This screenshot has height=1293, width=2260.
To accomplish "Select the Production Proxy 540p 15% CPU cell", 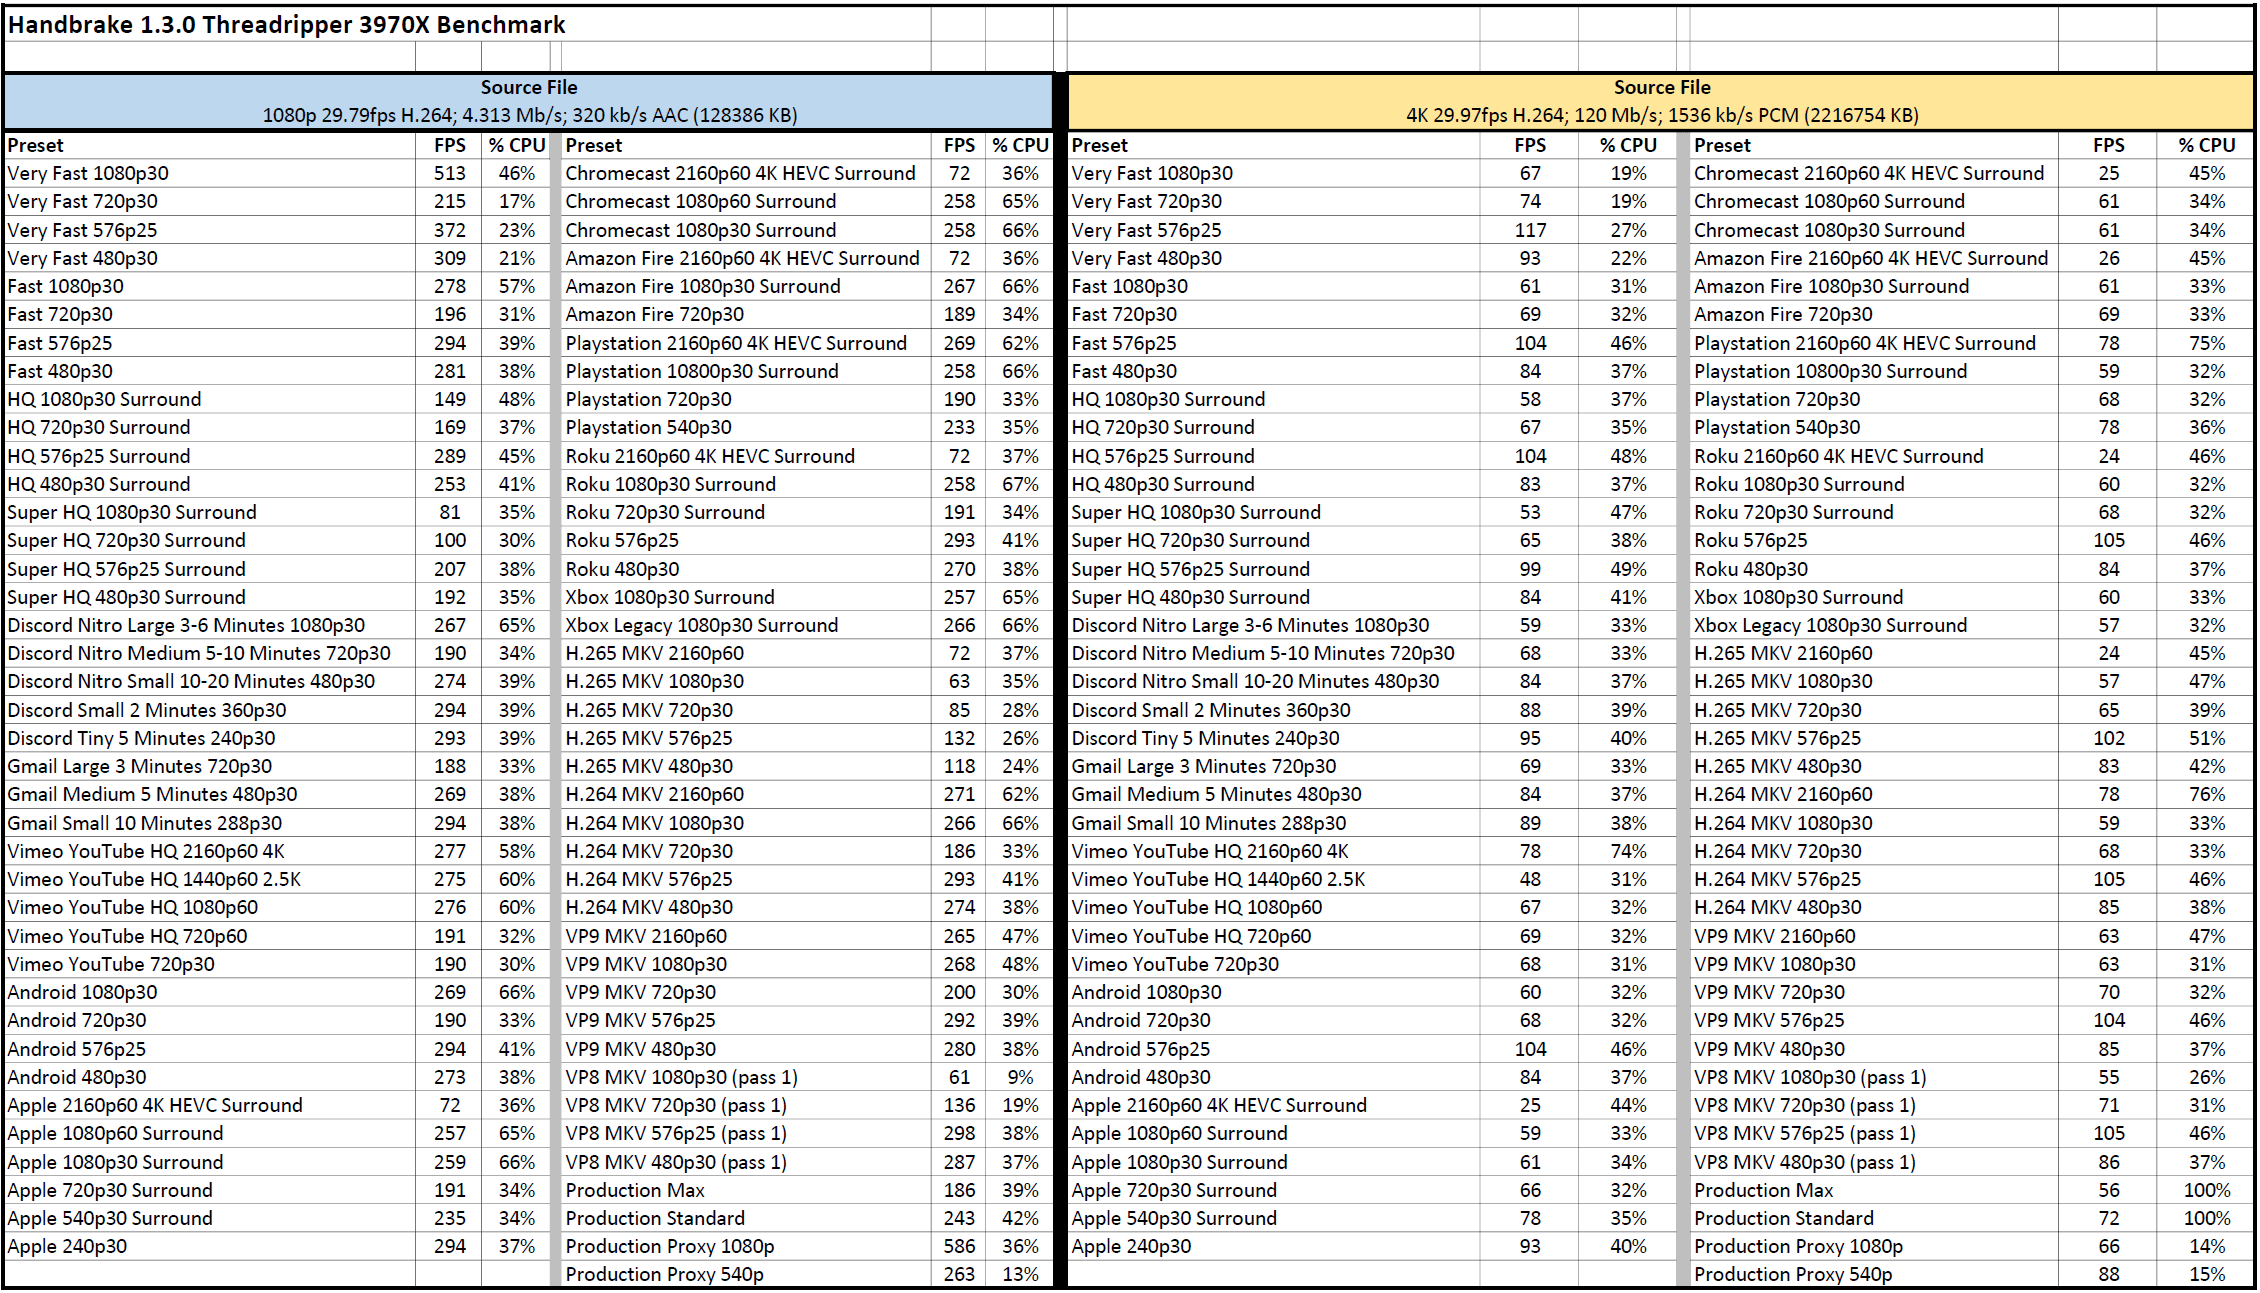I will pos(2206,1274).
